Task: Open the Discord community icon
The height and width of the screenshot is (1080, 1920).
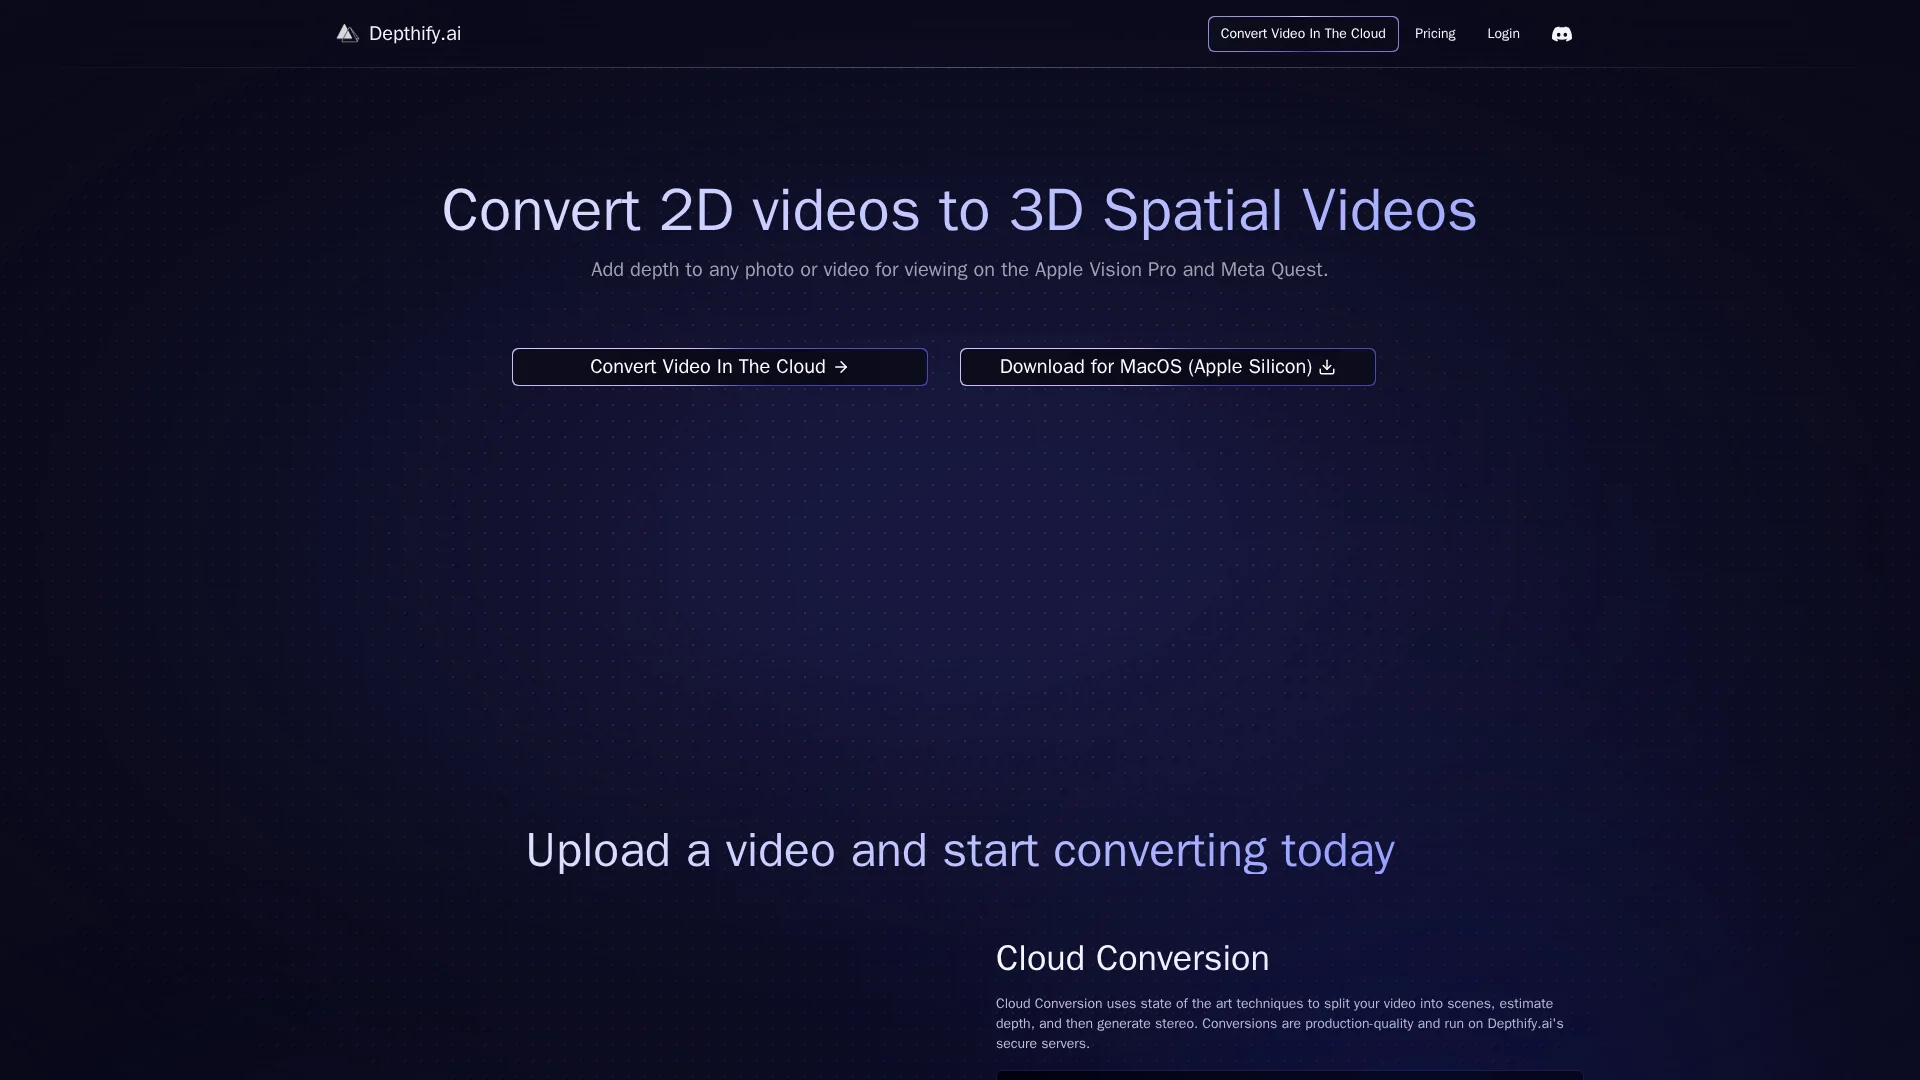Action: pos(1561,34)
